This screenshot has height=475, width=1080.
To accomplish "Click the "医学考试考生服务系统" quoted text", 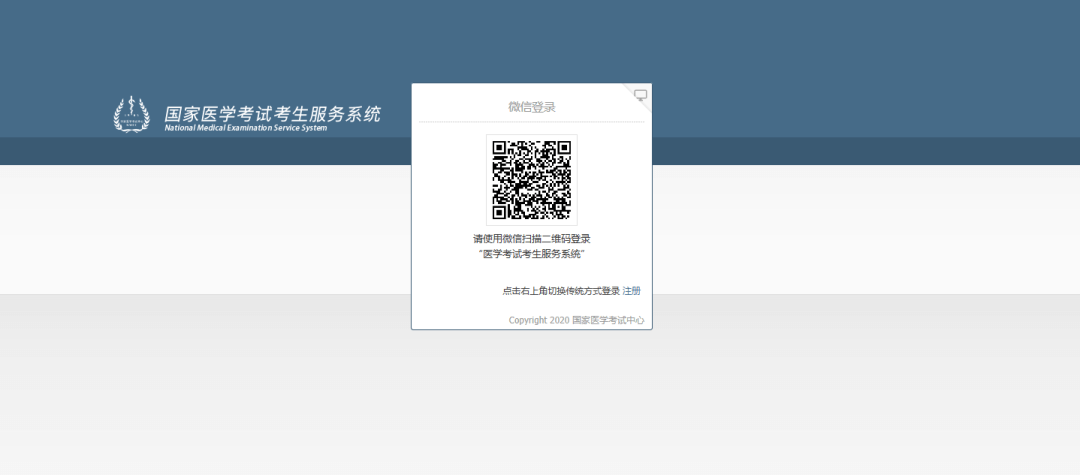I will point(532,255).
